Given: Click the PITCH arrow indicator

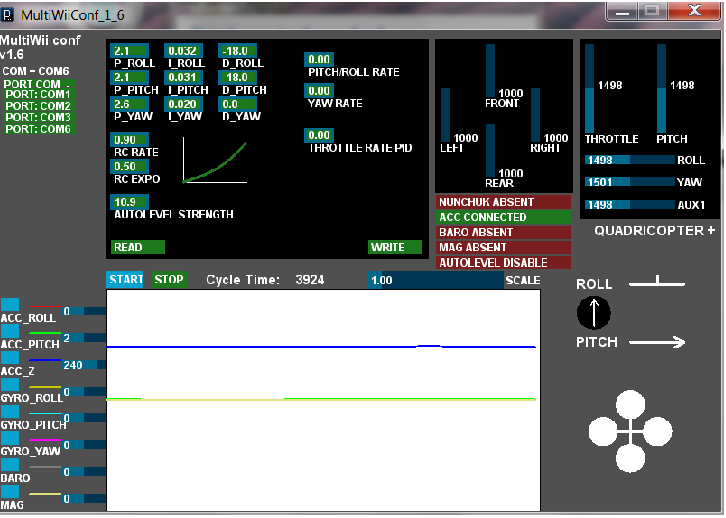Looking at the screenshot, I should (x=657, y=342).
